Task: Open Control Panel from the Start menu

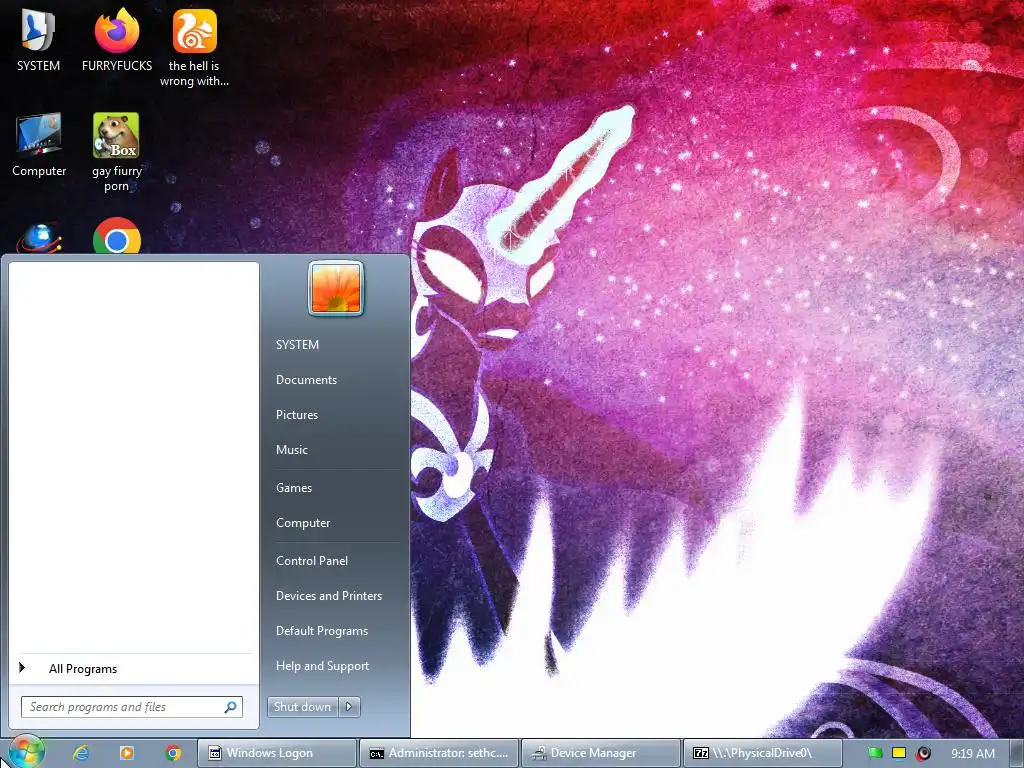Action: 312,561
